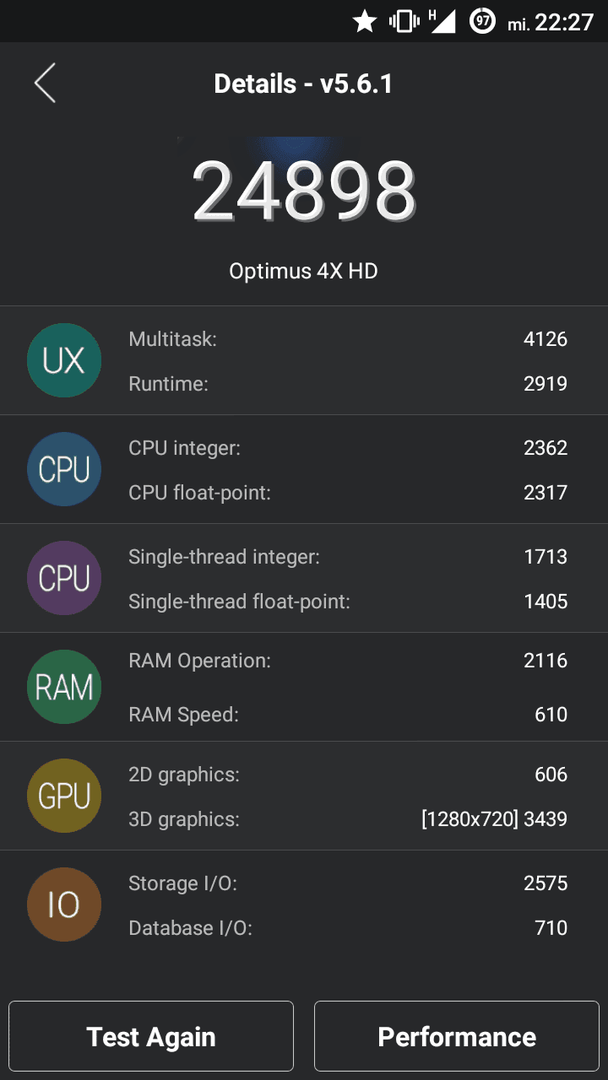This screenshot has height=1080, width=608.
Task: Tap the yellow GPU category icon
Action: tap(64, 796)
